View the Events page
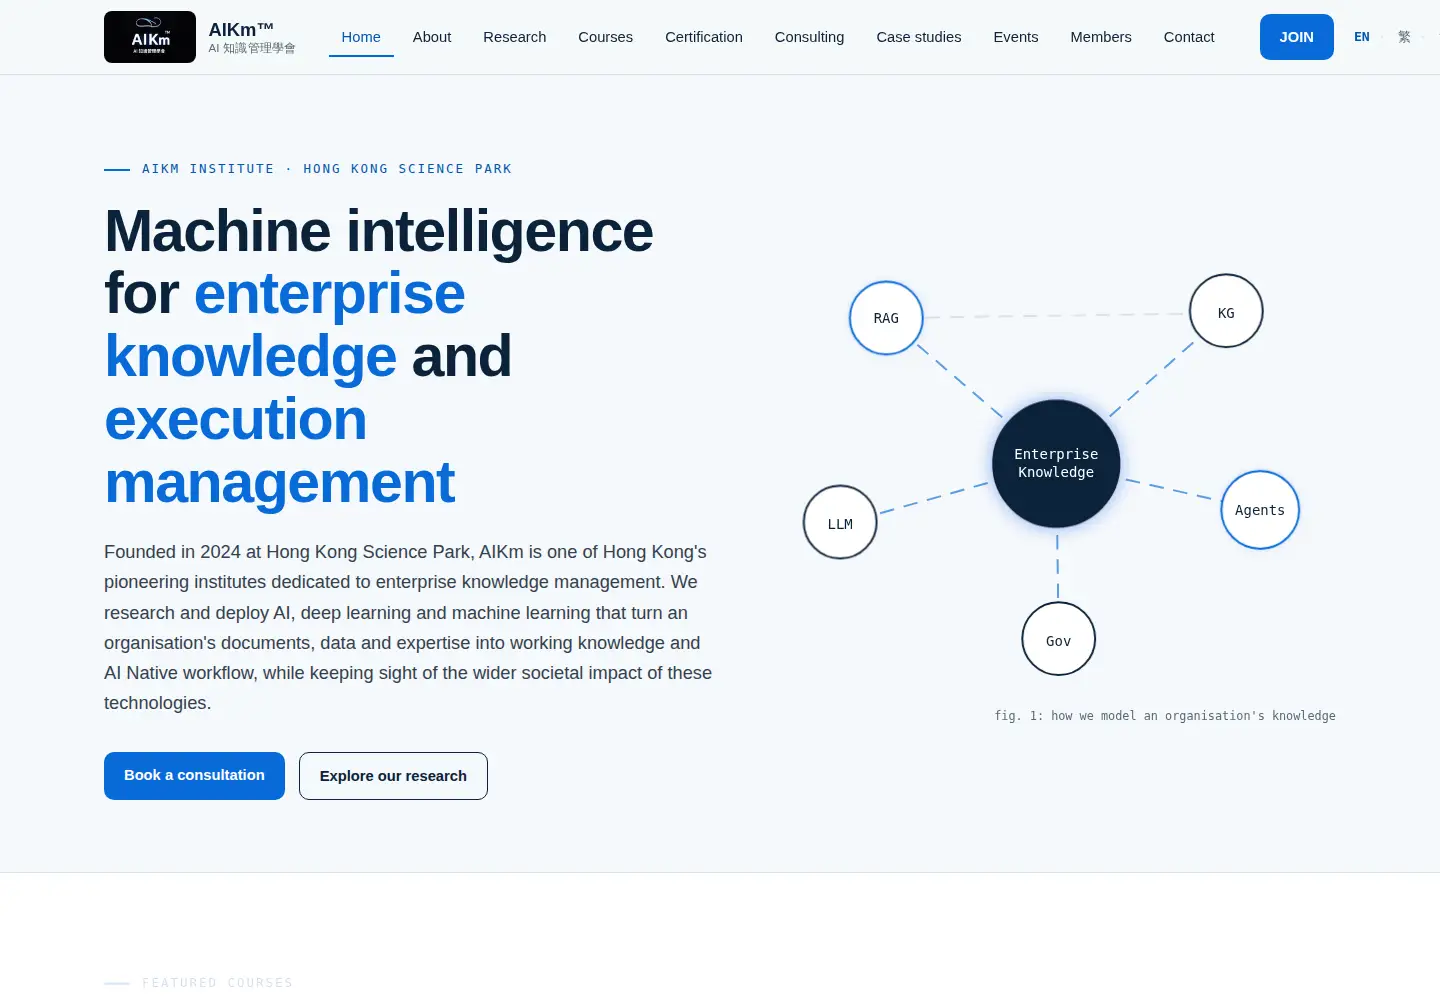 click(x=1016, y=37)
